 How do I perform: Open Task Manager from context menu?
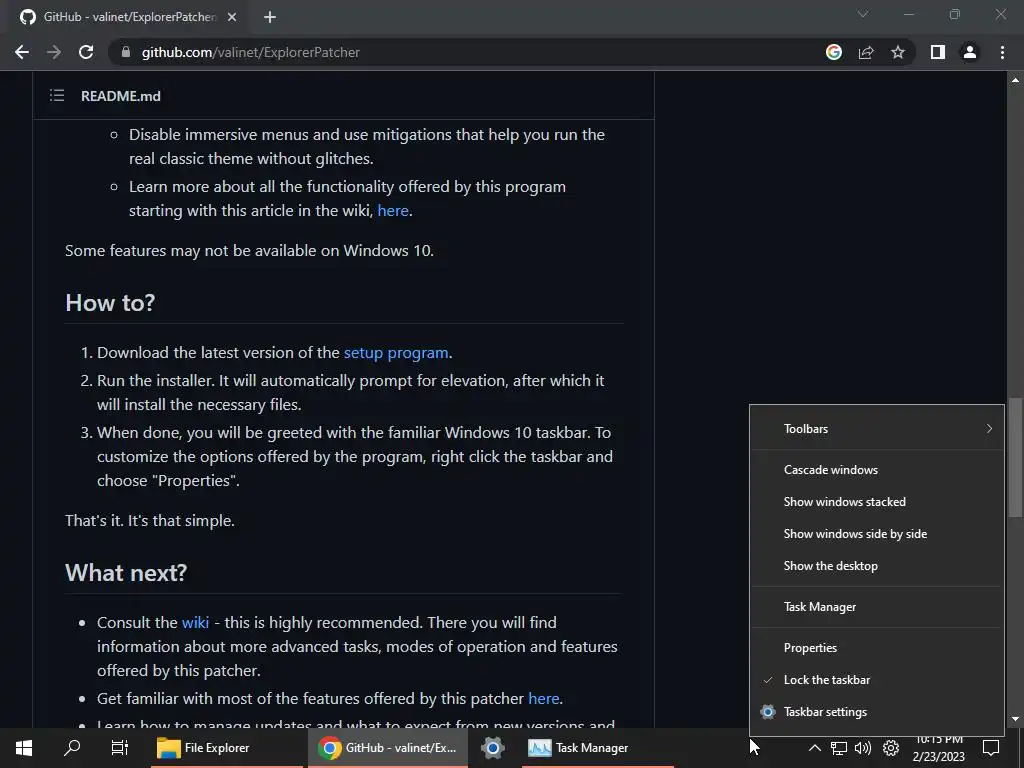[876, 607]
